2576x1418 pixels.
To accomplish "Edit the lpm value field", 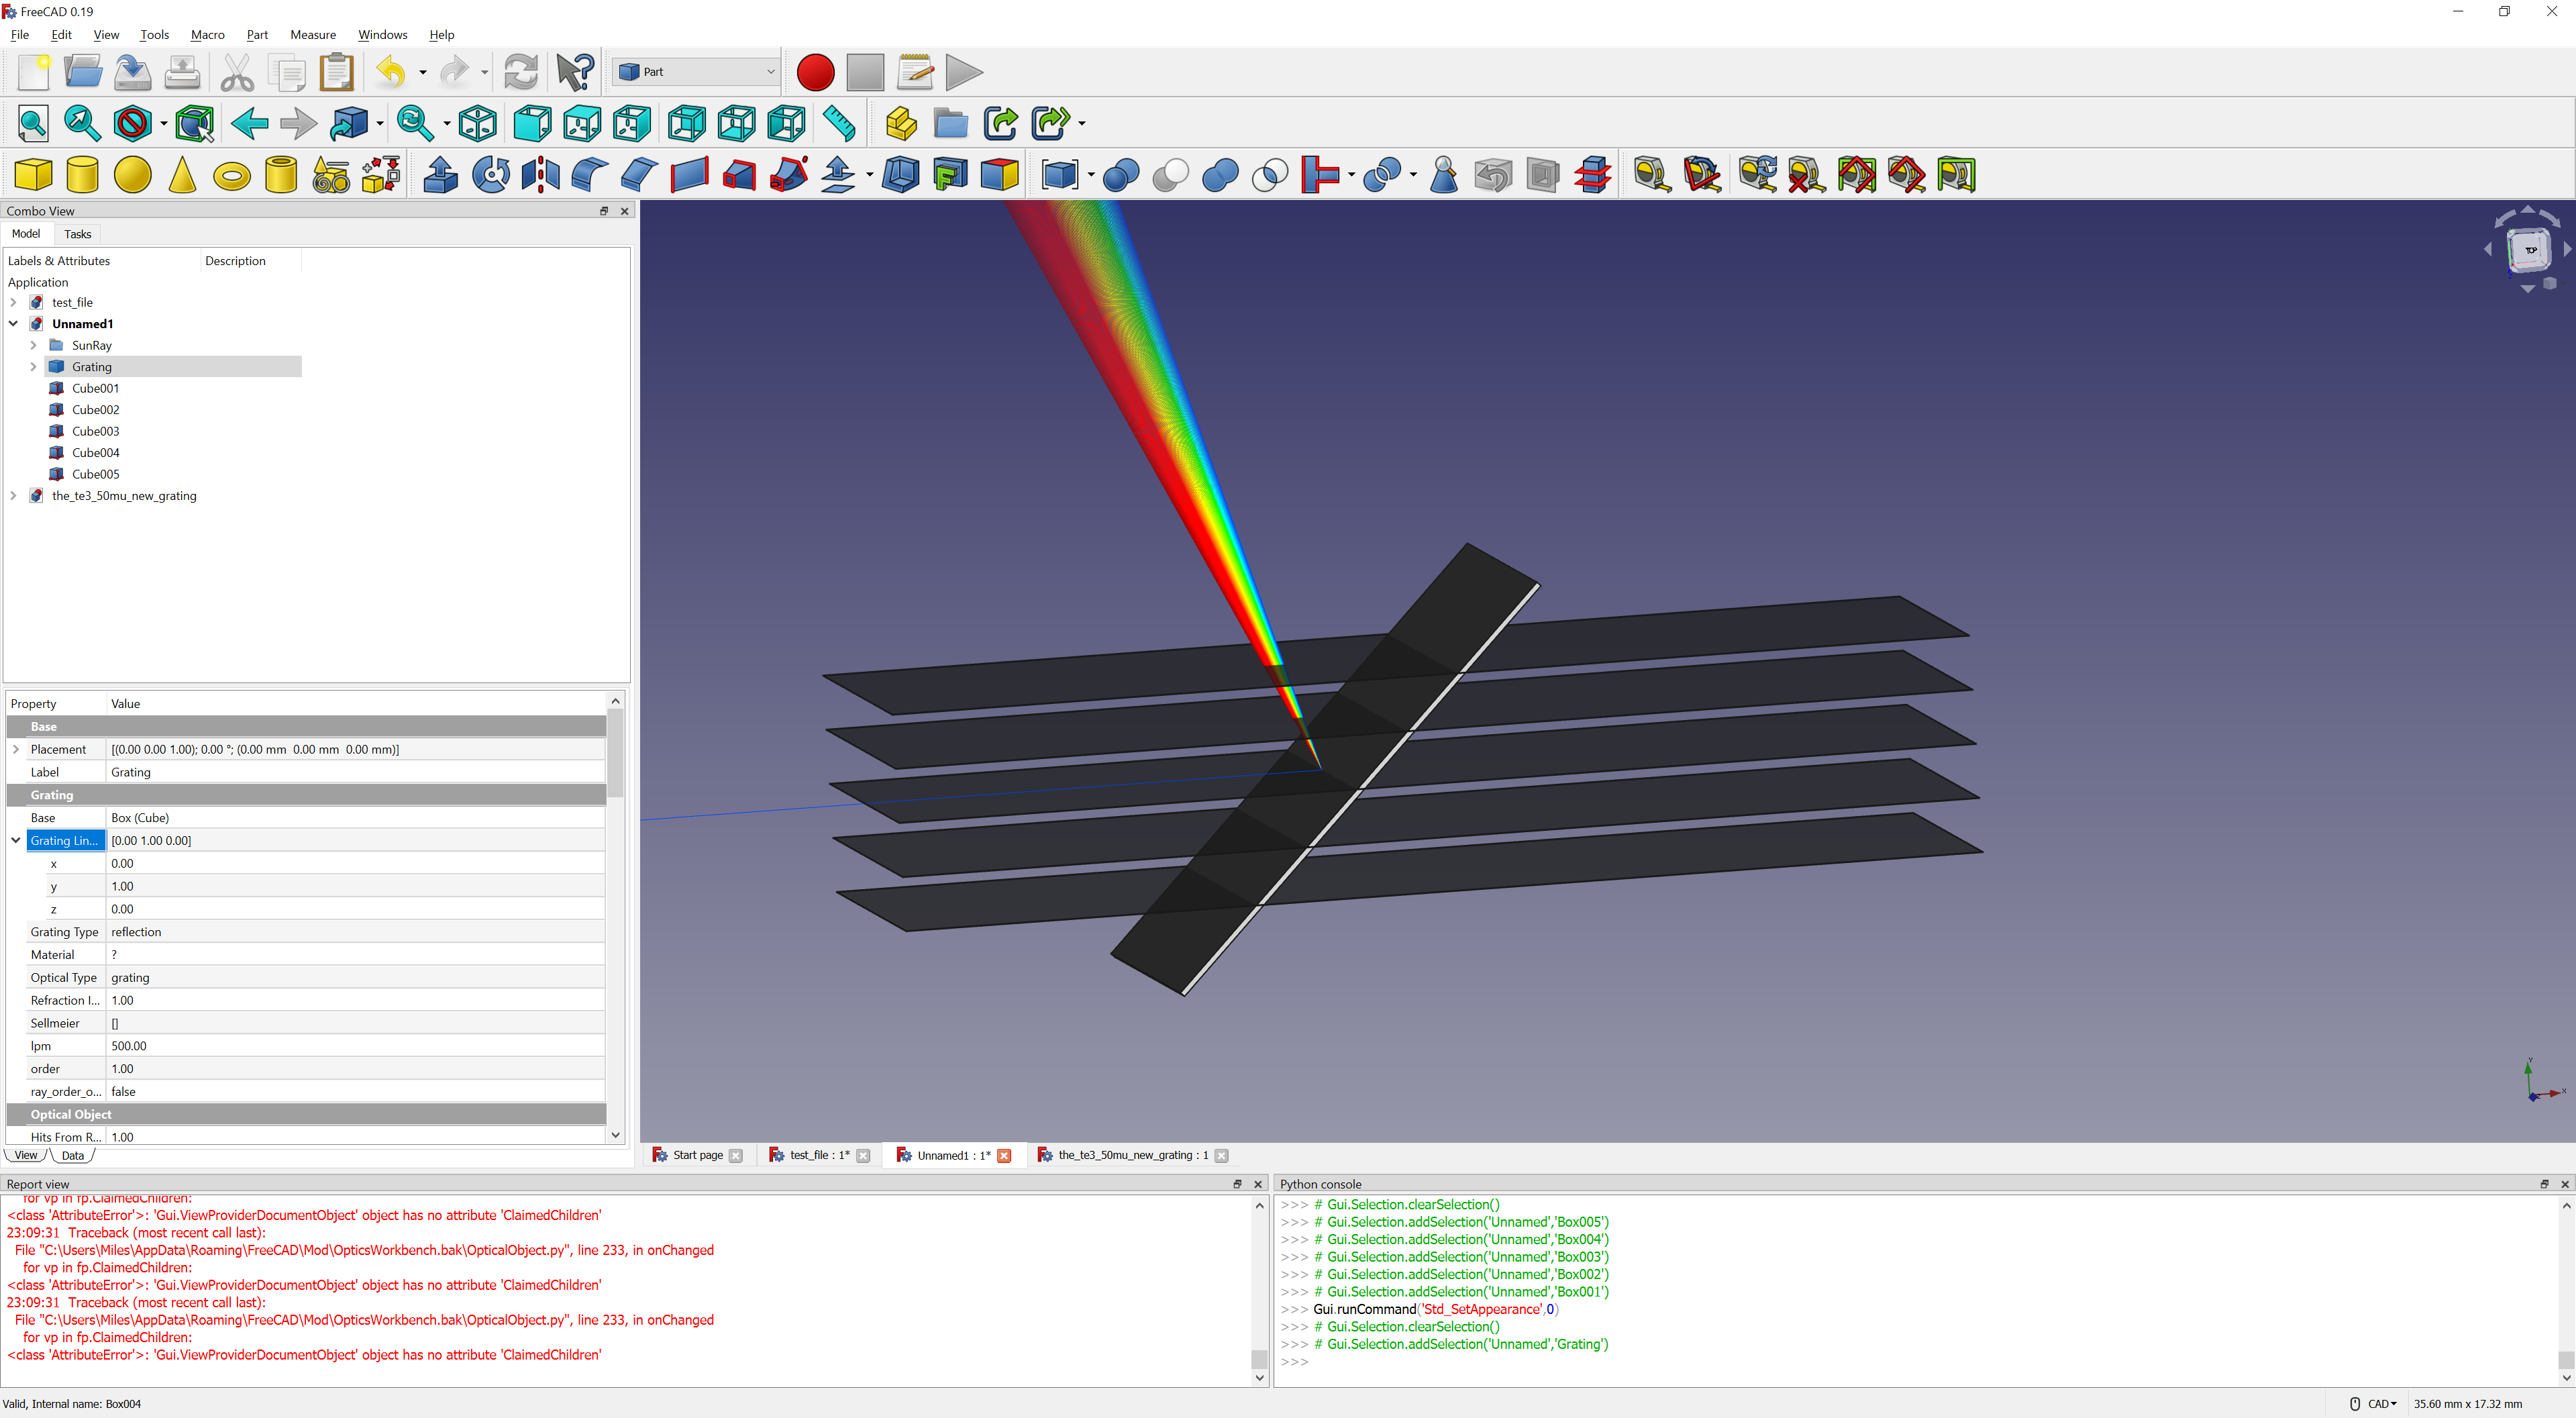I will 355,1046.
